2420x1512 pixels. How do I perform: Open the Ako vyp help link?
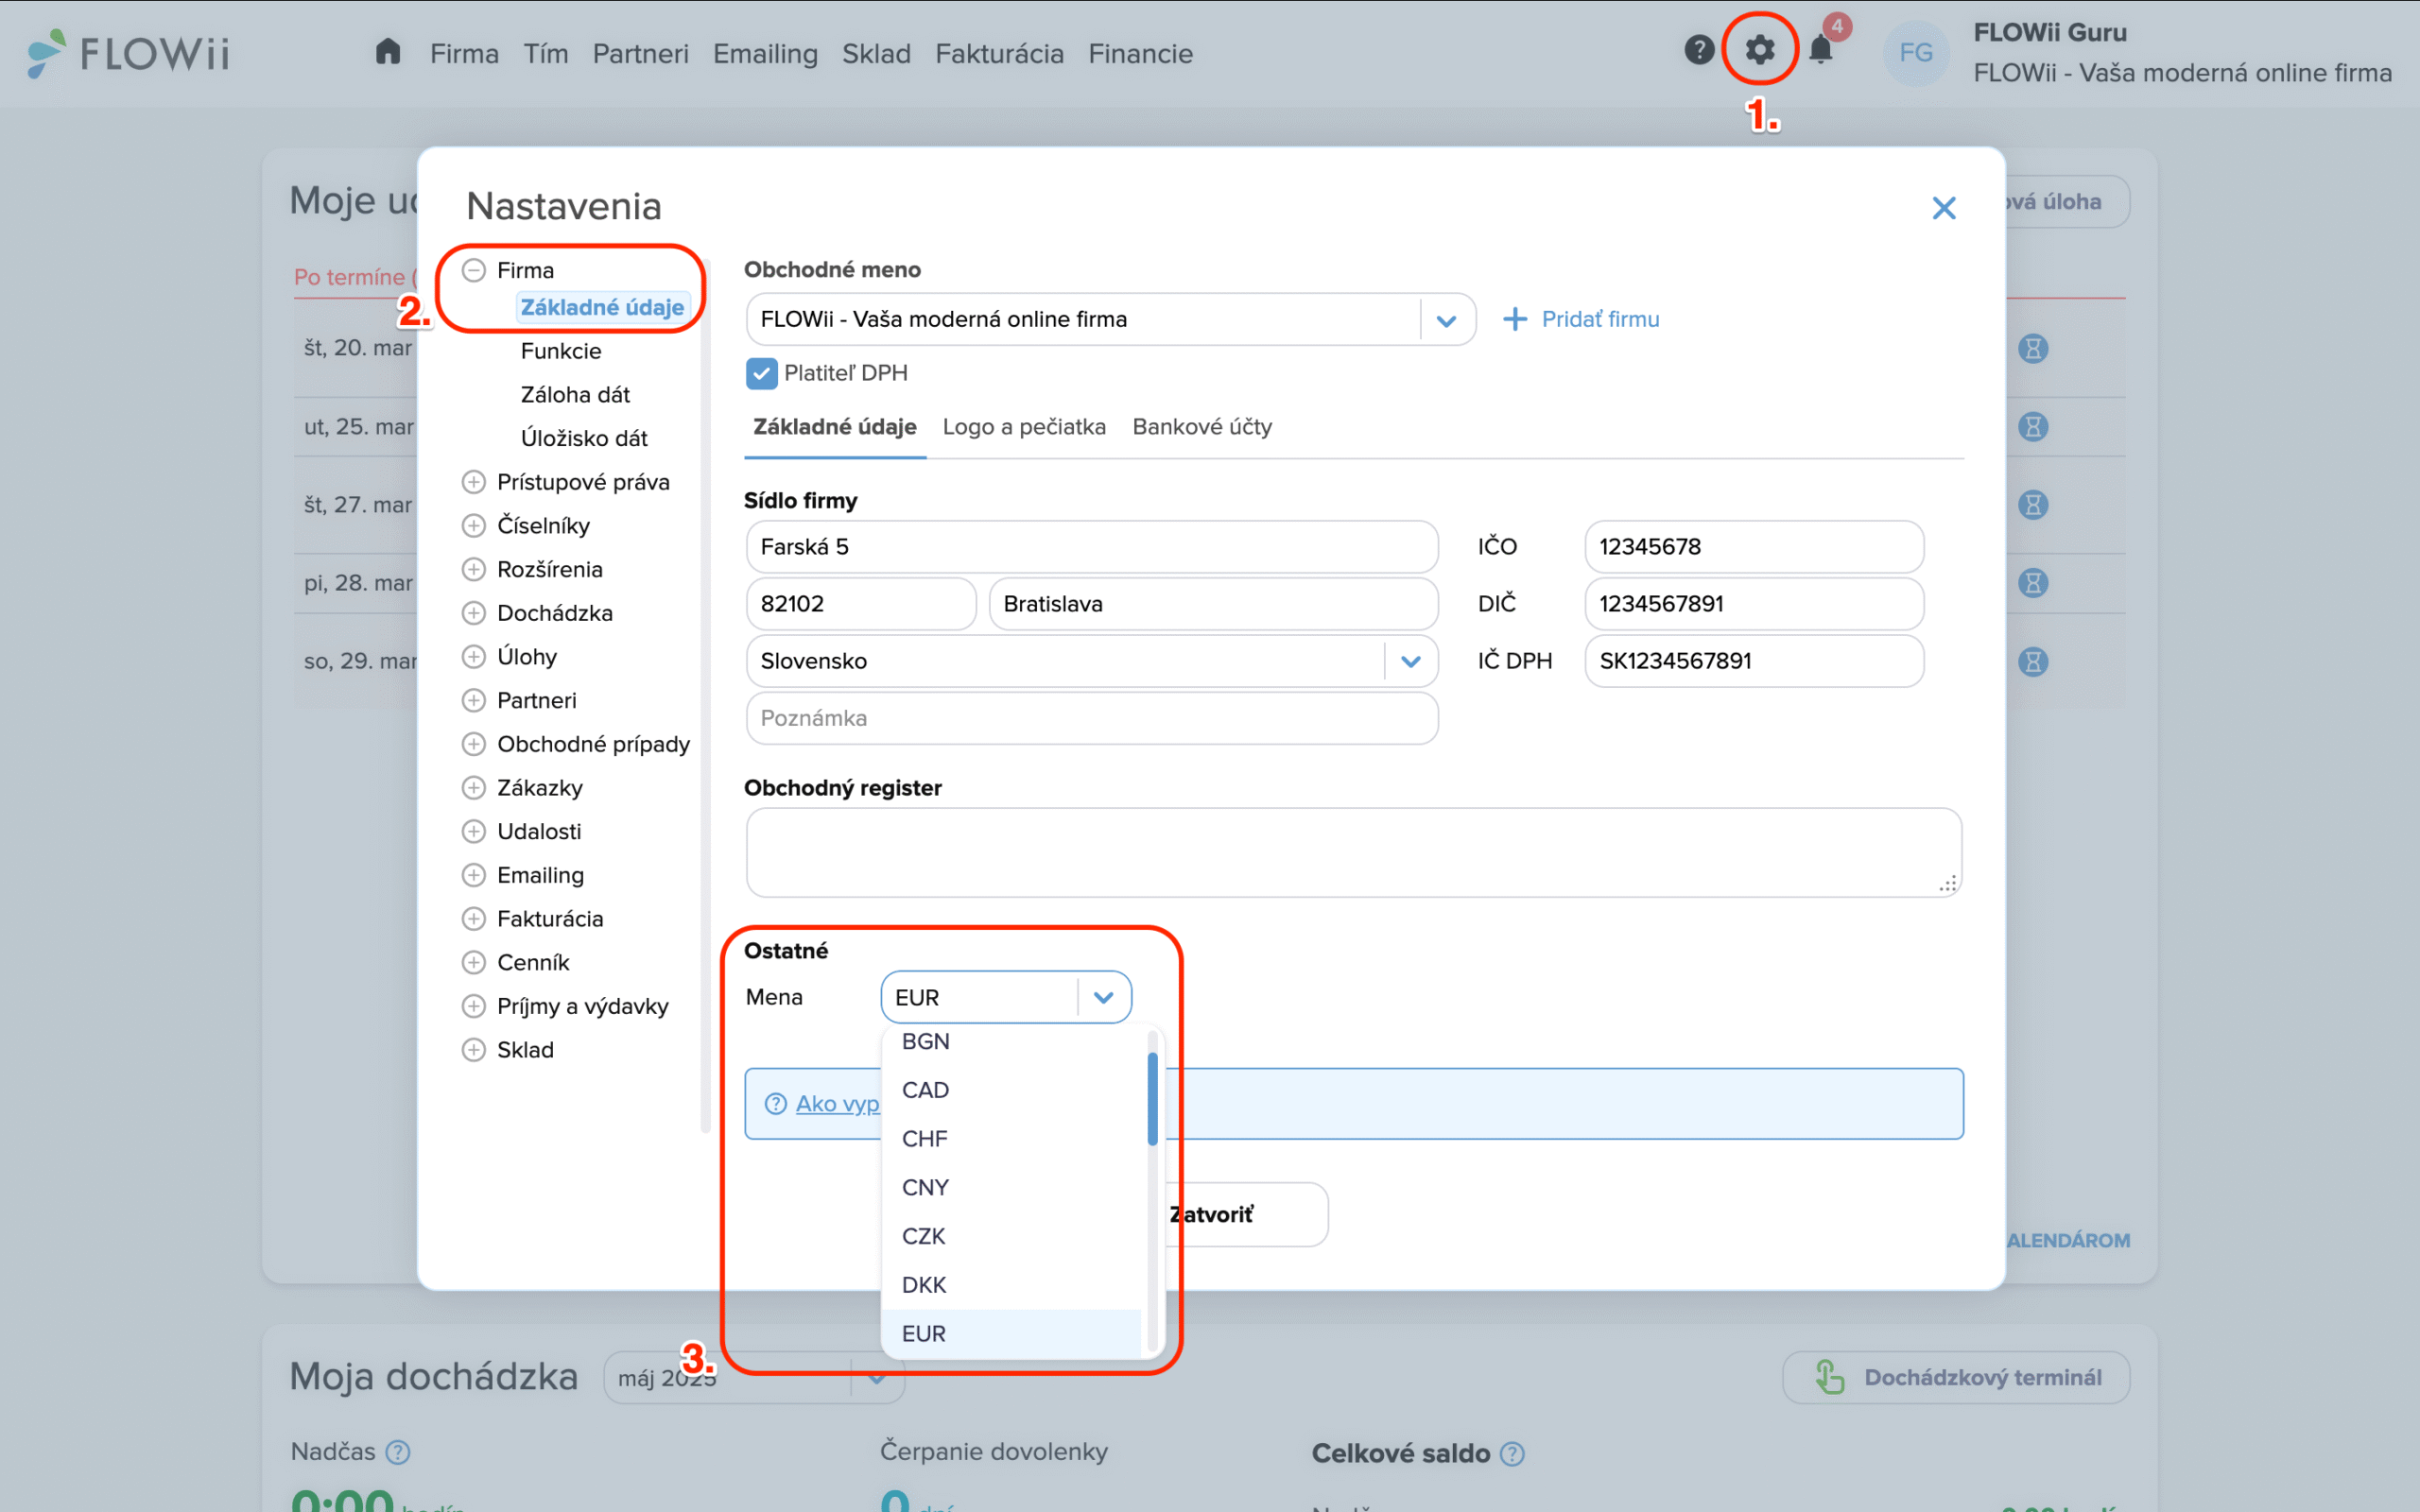click(838, 1104)
